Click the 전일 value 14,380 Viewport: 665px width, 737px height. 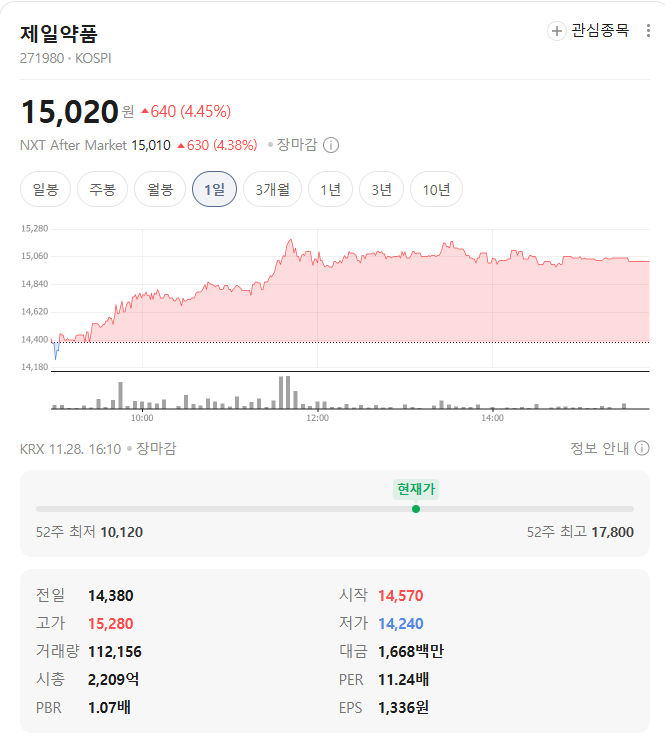pyautogui.click(x=111, y=596)
